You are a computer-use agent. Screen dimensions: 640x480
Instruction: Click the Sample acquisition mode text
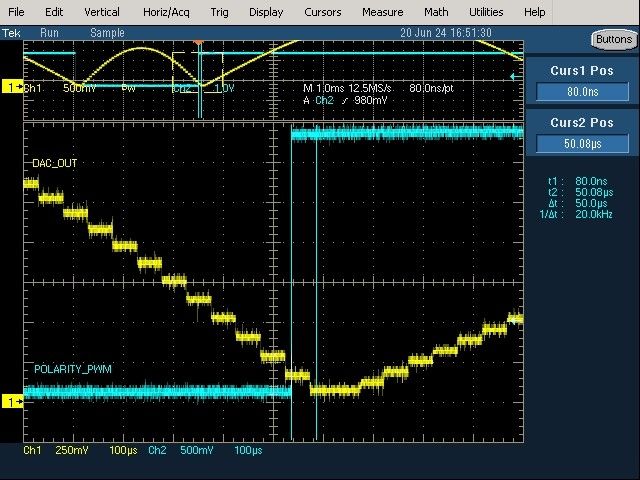click(x=107, y=33)
